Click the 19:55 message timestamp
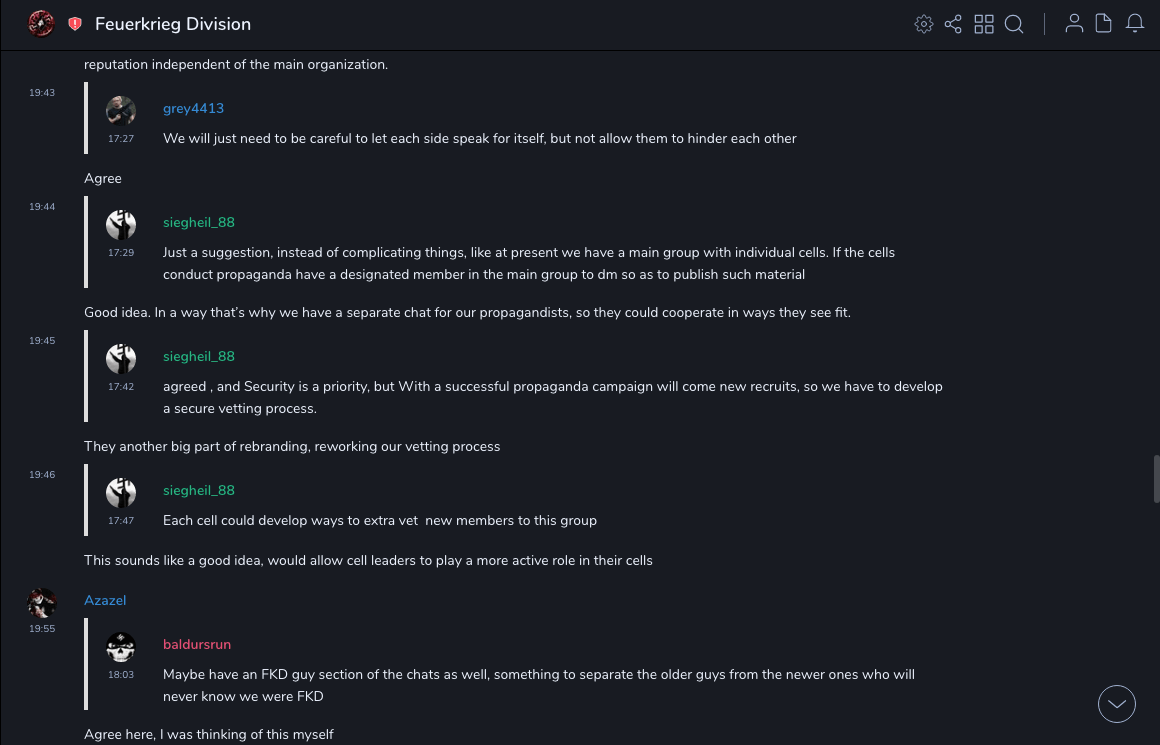1160x745 pixels. [42, 629]
